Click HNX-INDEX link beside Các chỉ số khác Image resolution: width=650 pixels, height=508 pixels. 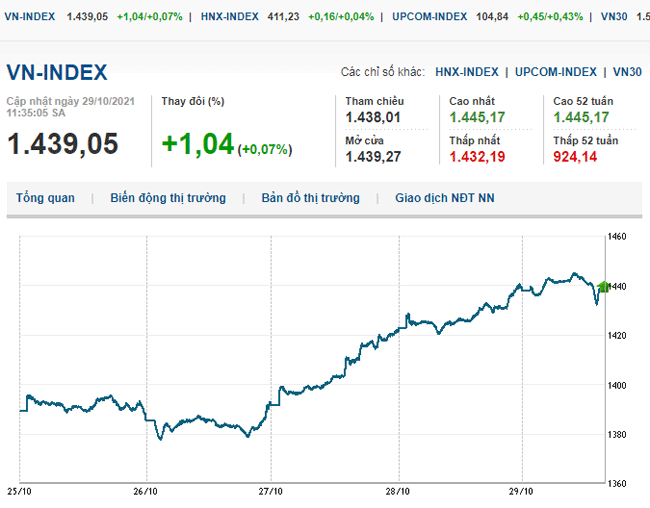tap(466, 72)
